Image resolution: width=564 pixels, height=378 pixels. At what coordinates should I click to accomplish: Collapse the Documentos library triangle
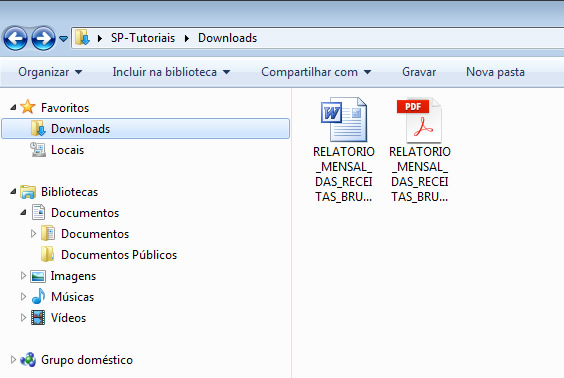click(x=23, y=212)
